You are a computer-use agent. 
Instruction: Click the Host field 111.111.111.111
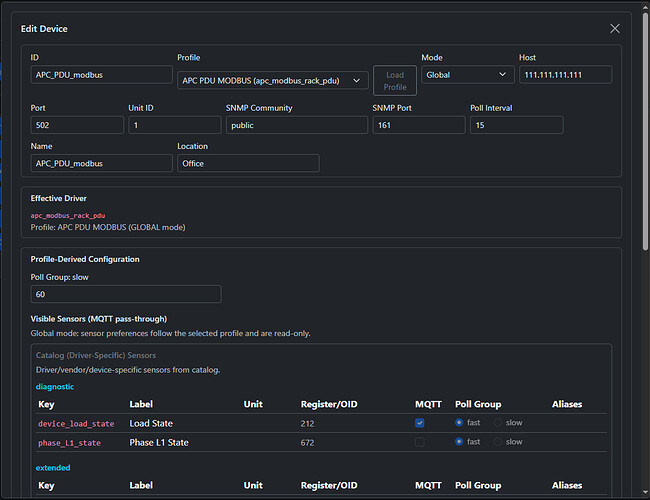pyautogui.click(x=565, y=75)
